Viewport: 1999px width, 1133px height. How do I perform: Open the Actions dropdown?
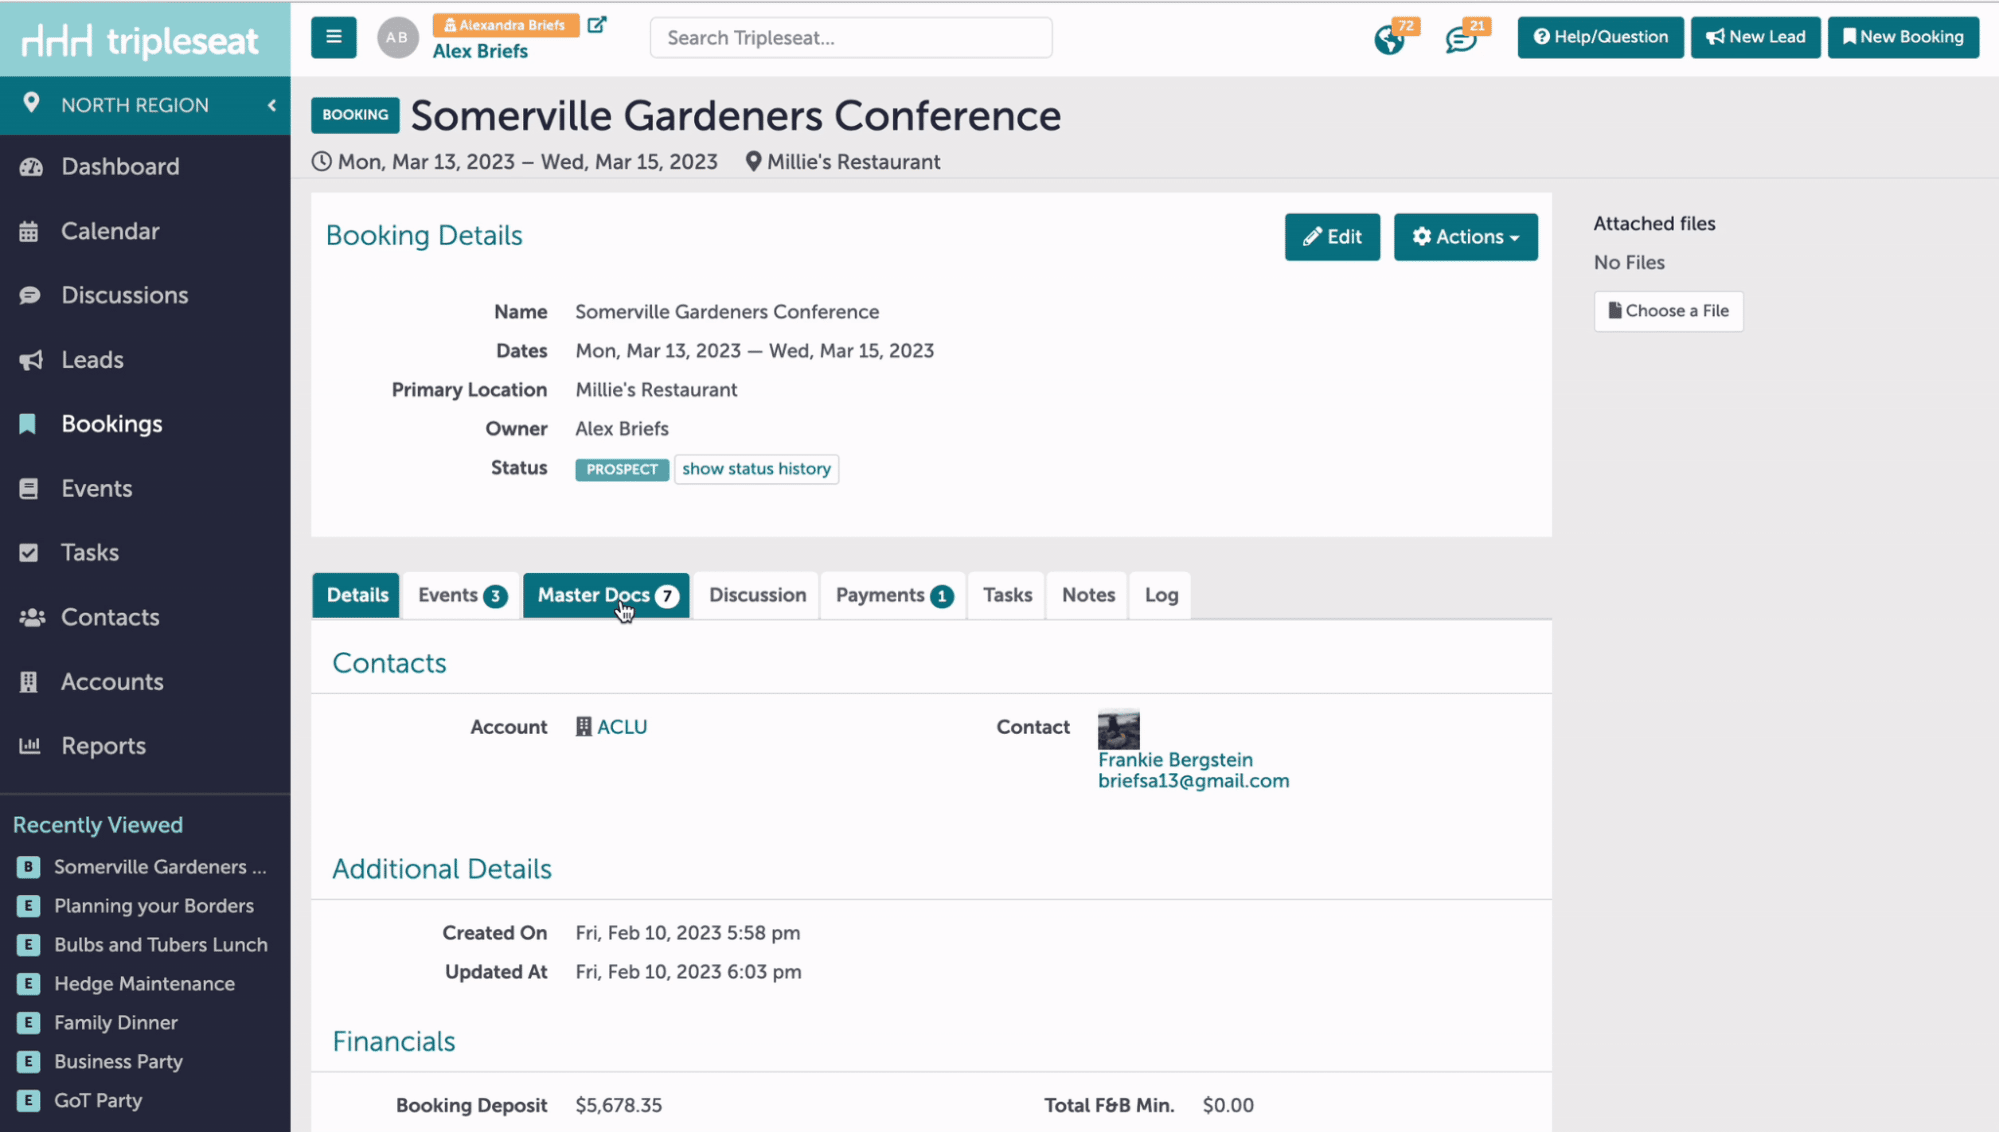pos(1465,237)
